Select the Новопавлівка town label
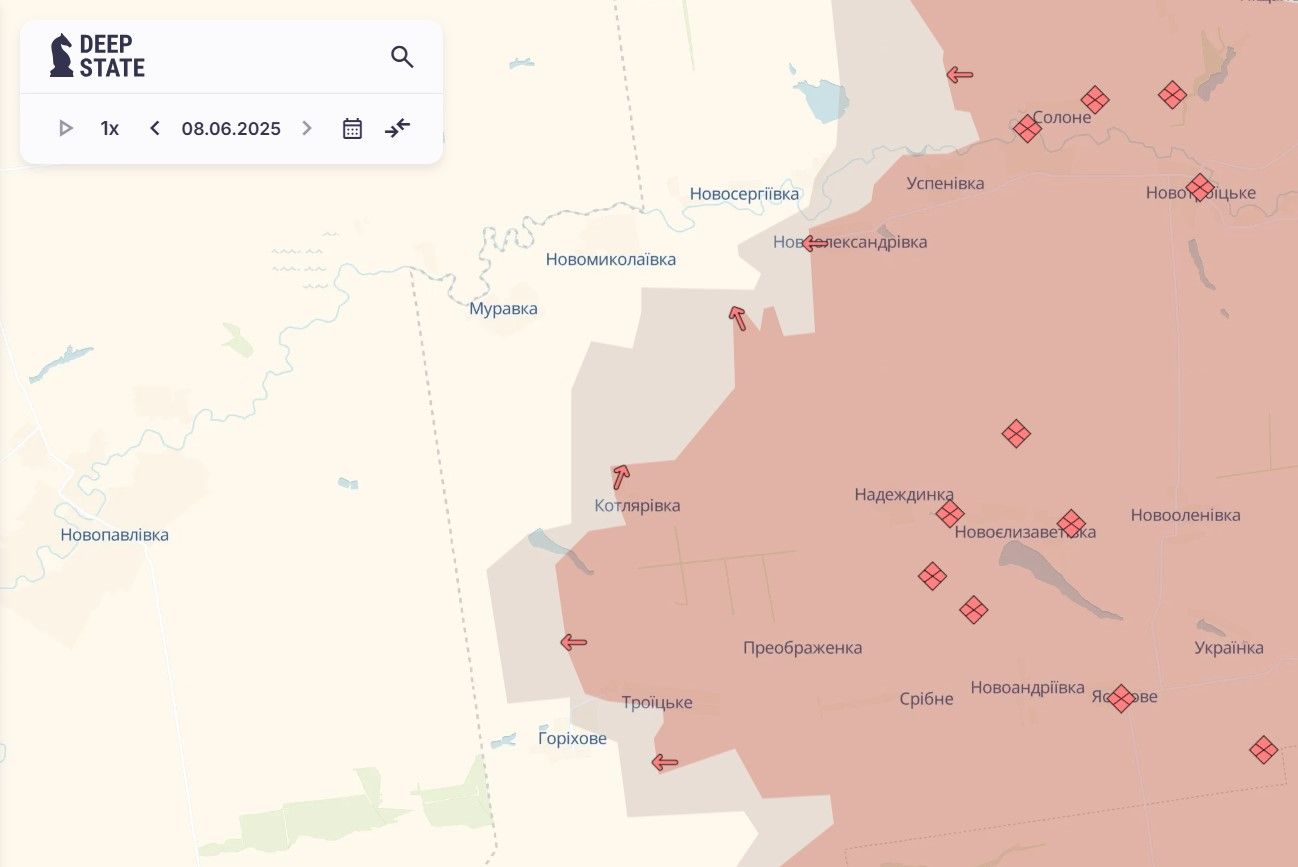 (x=114, y=535)
